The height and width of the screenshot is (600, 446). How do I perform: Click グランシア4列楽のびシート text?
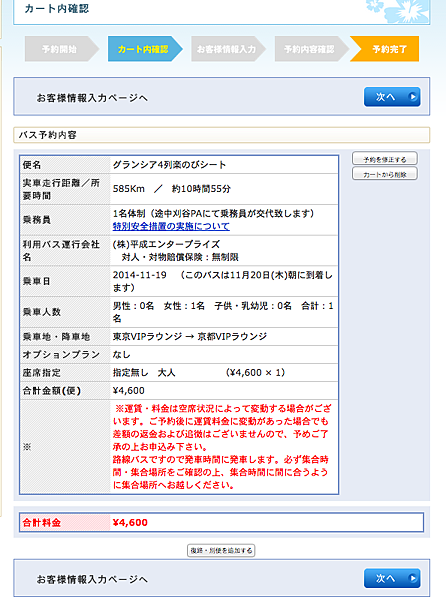(169, 165)
